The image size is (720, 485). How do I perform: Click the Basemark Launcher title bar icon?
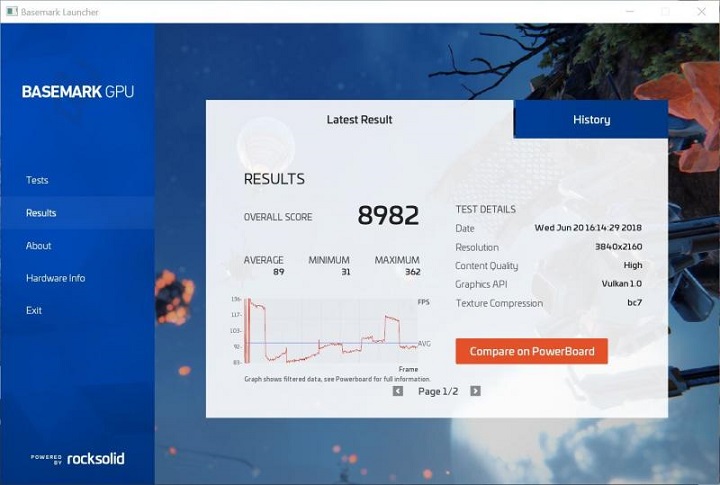tap(12, 11)
